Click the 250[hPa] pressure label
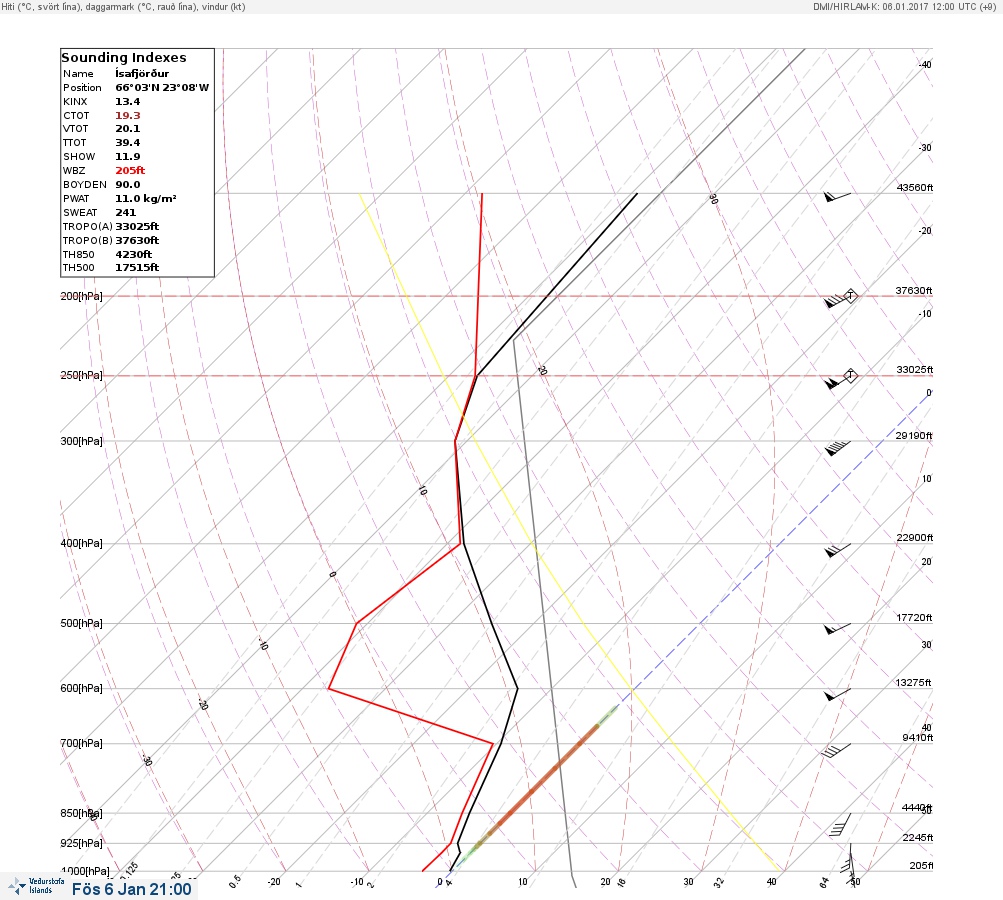1003x900 pixels. pos(81,375)
